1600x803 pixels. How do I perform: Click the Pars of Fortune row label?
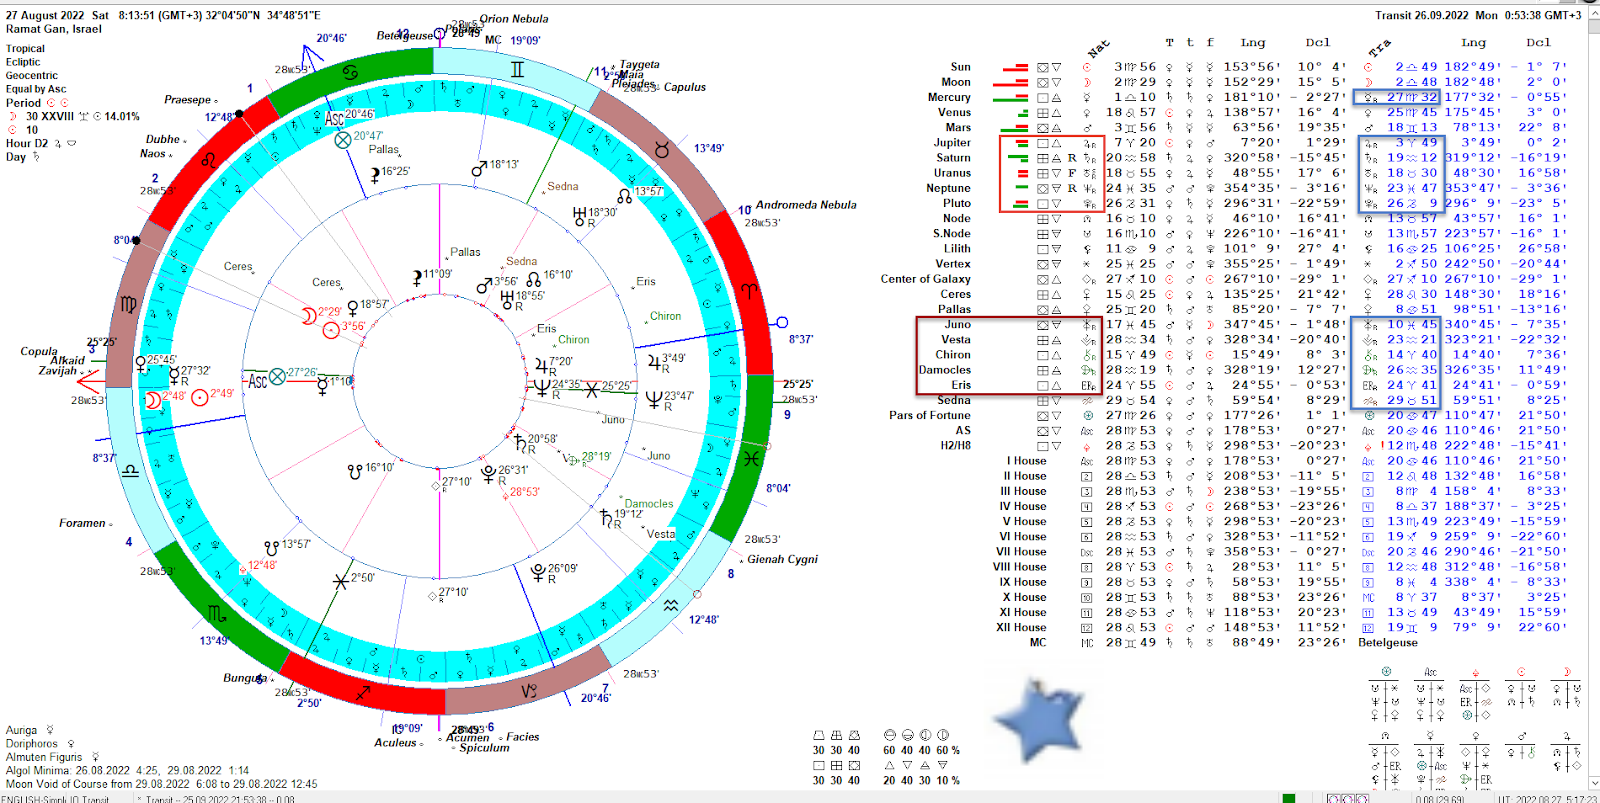pyautogui.click(x=929, y=415)
